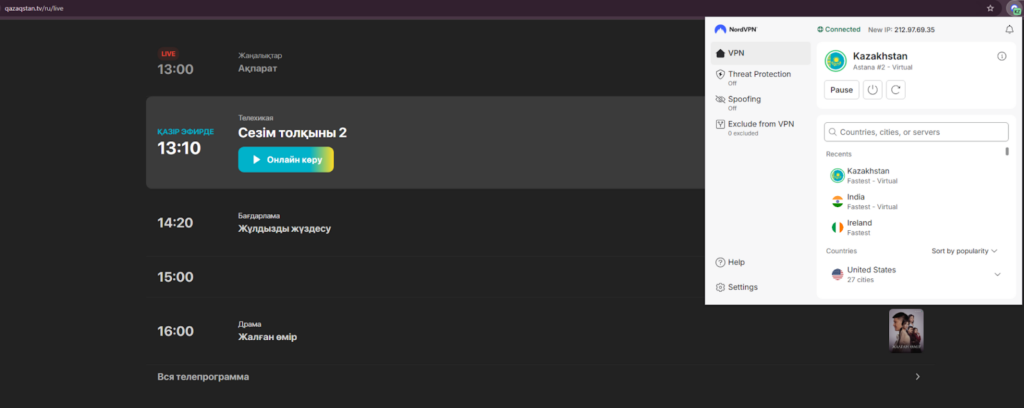Click the LIVE badge above 13:00
Screen dimensions: 1024x408
click(x=168, y=54)
